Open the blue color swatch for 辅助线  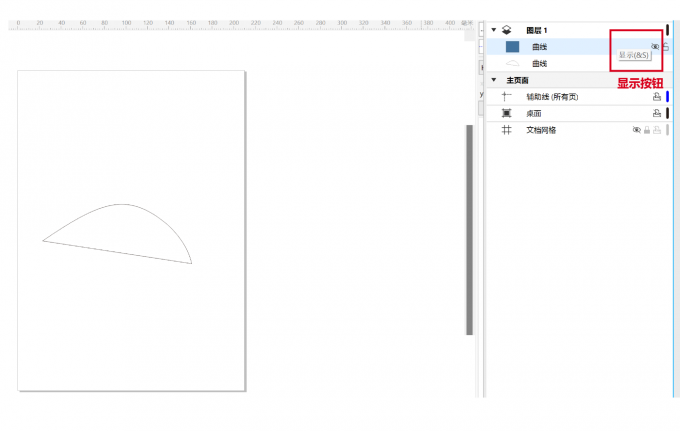668,97
